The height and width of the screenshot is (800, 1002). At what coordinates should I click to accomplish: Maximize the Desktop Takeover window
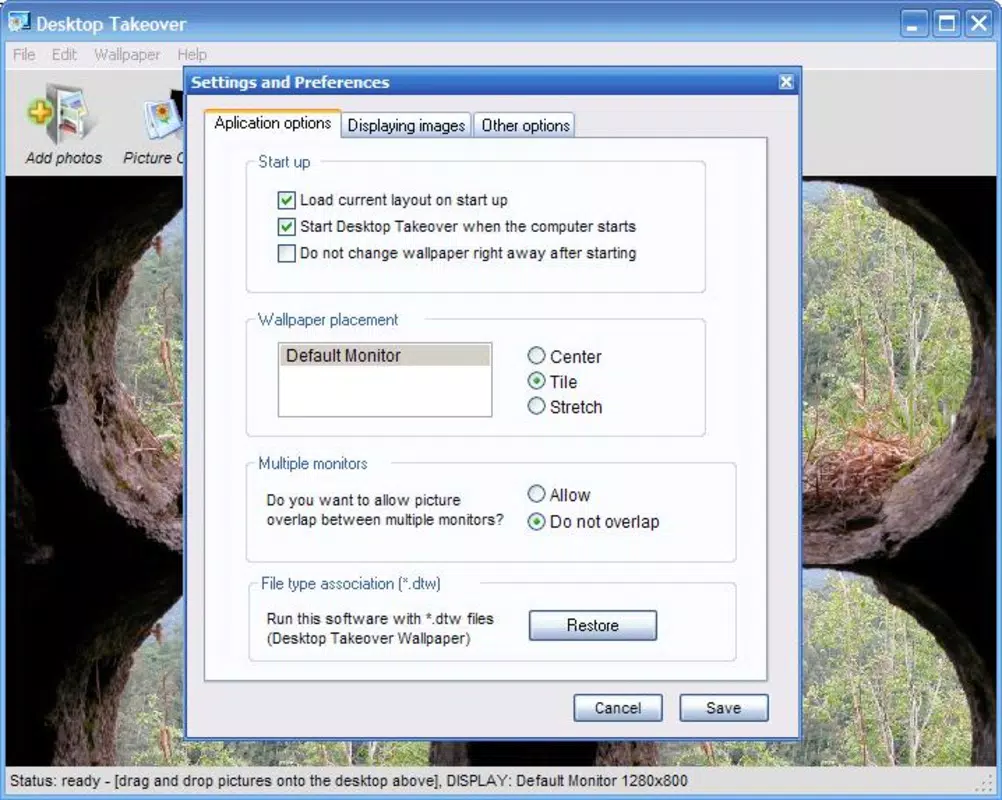pyautogui.click(x=946, y=24)
